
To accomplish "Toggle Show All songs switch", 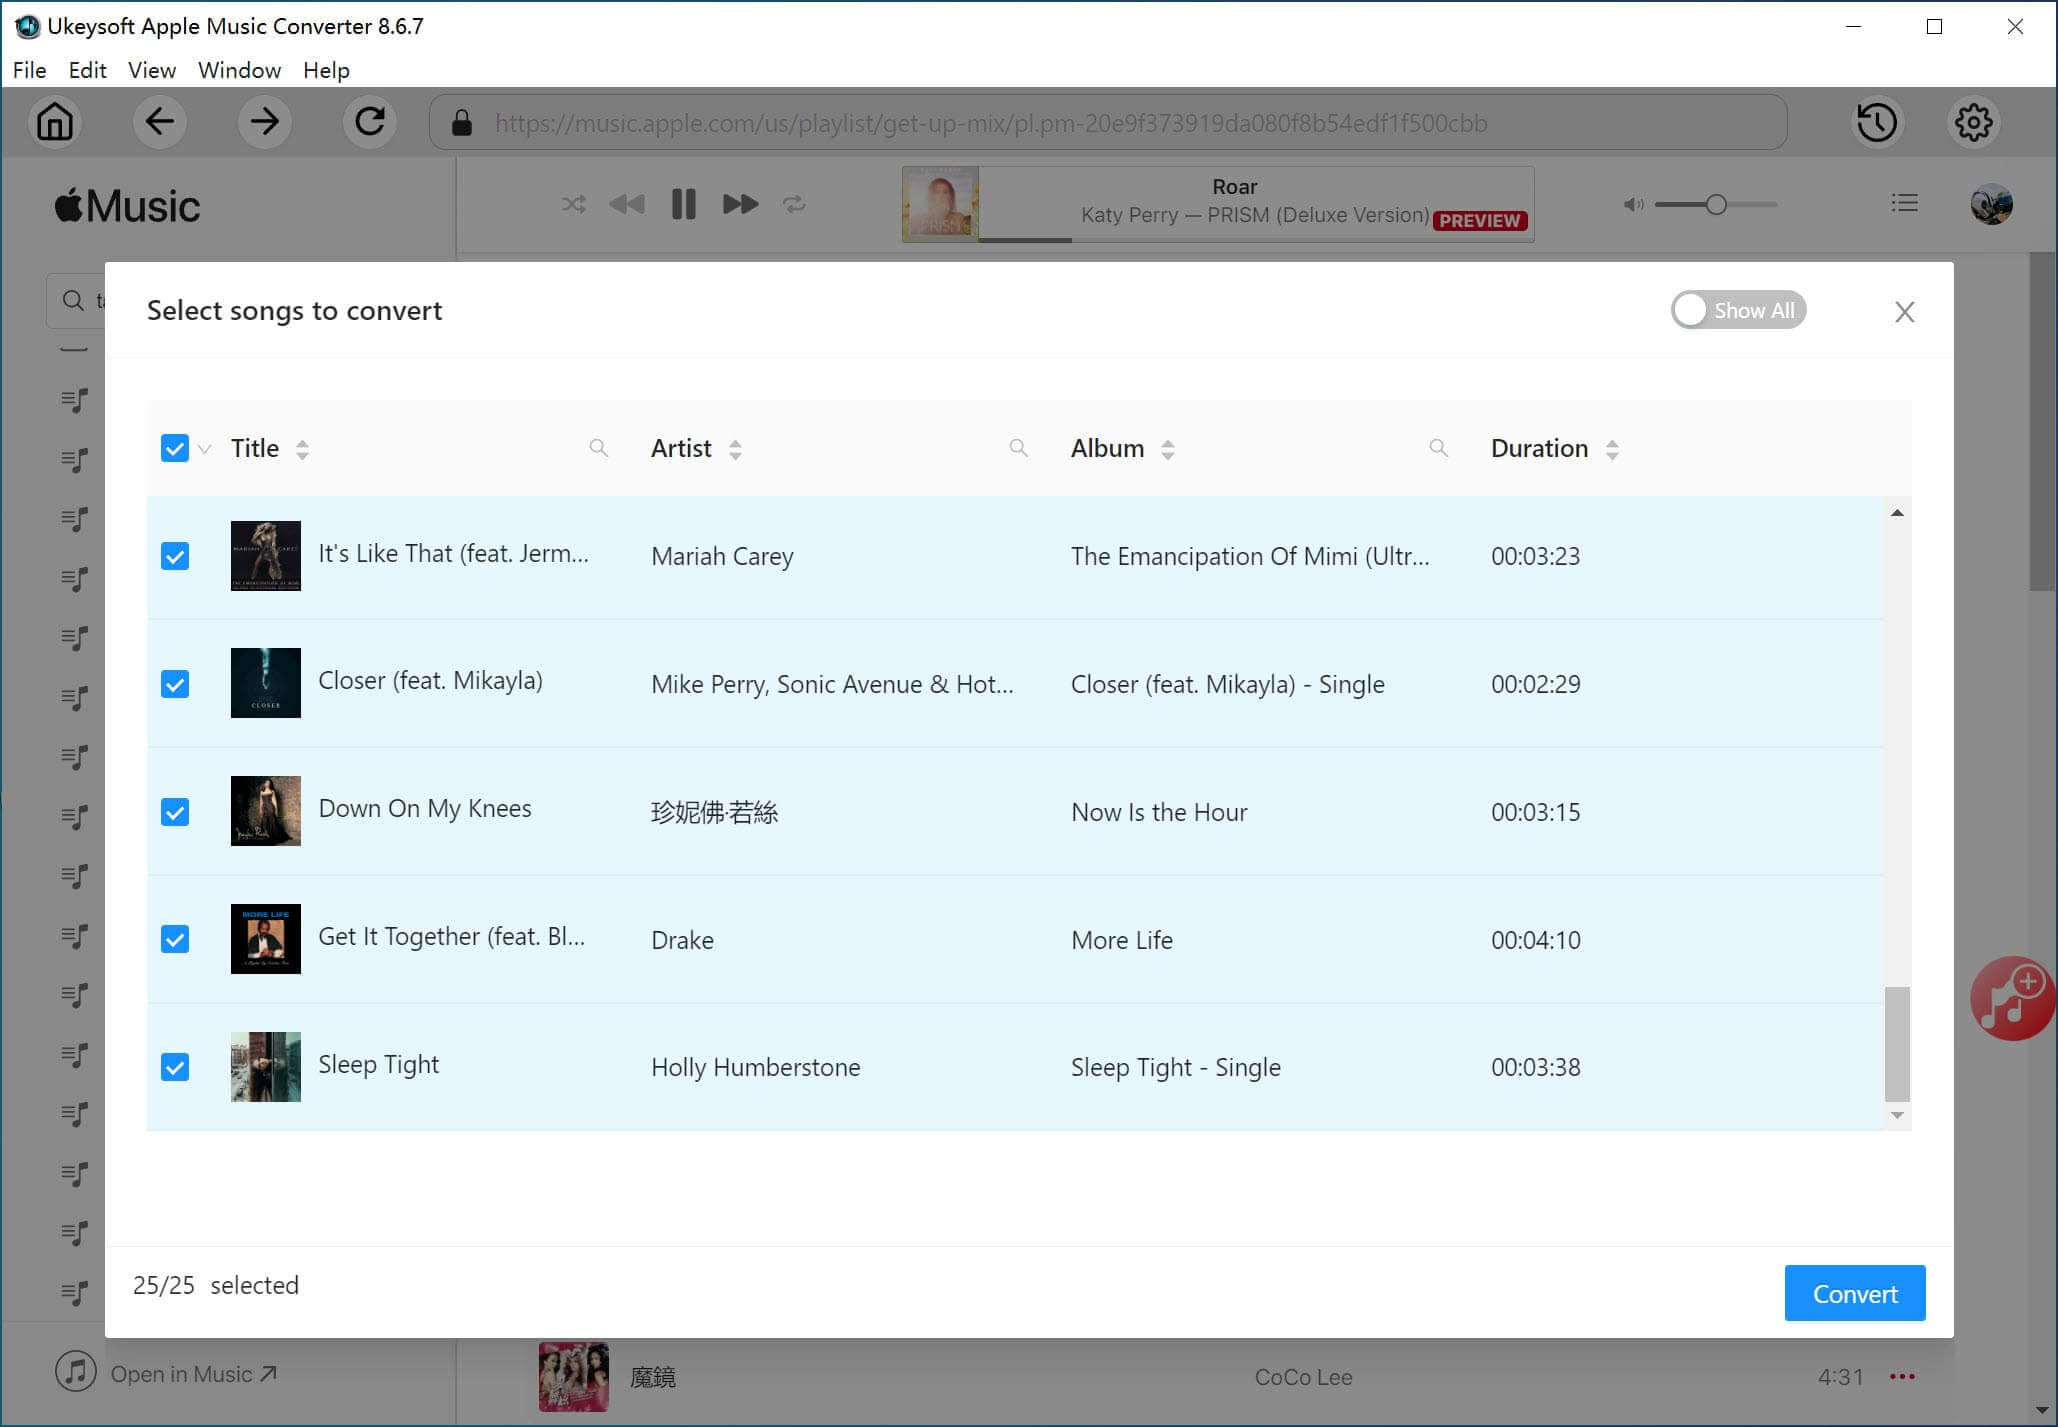I will 1736,309.
